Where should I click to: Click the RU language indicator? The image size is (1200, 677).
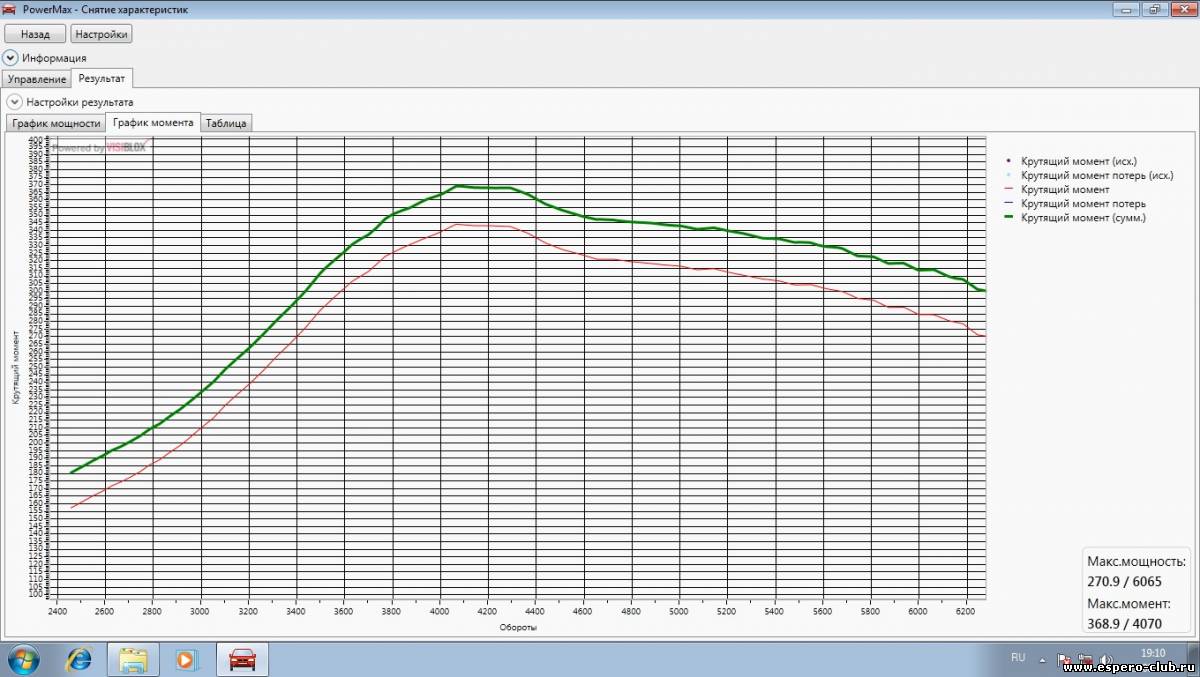(1018, 657)
